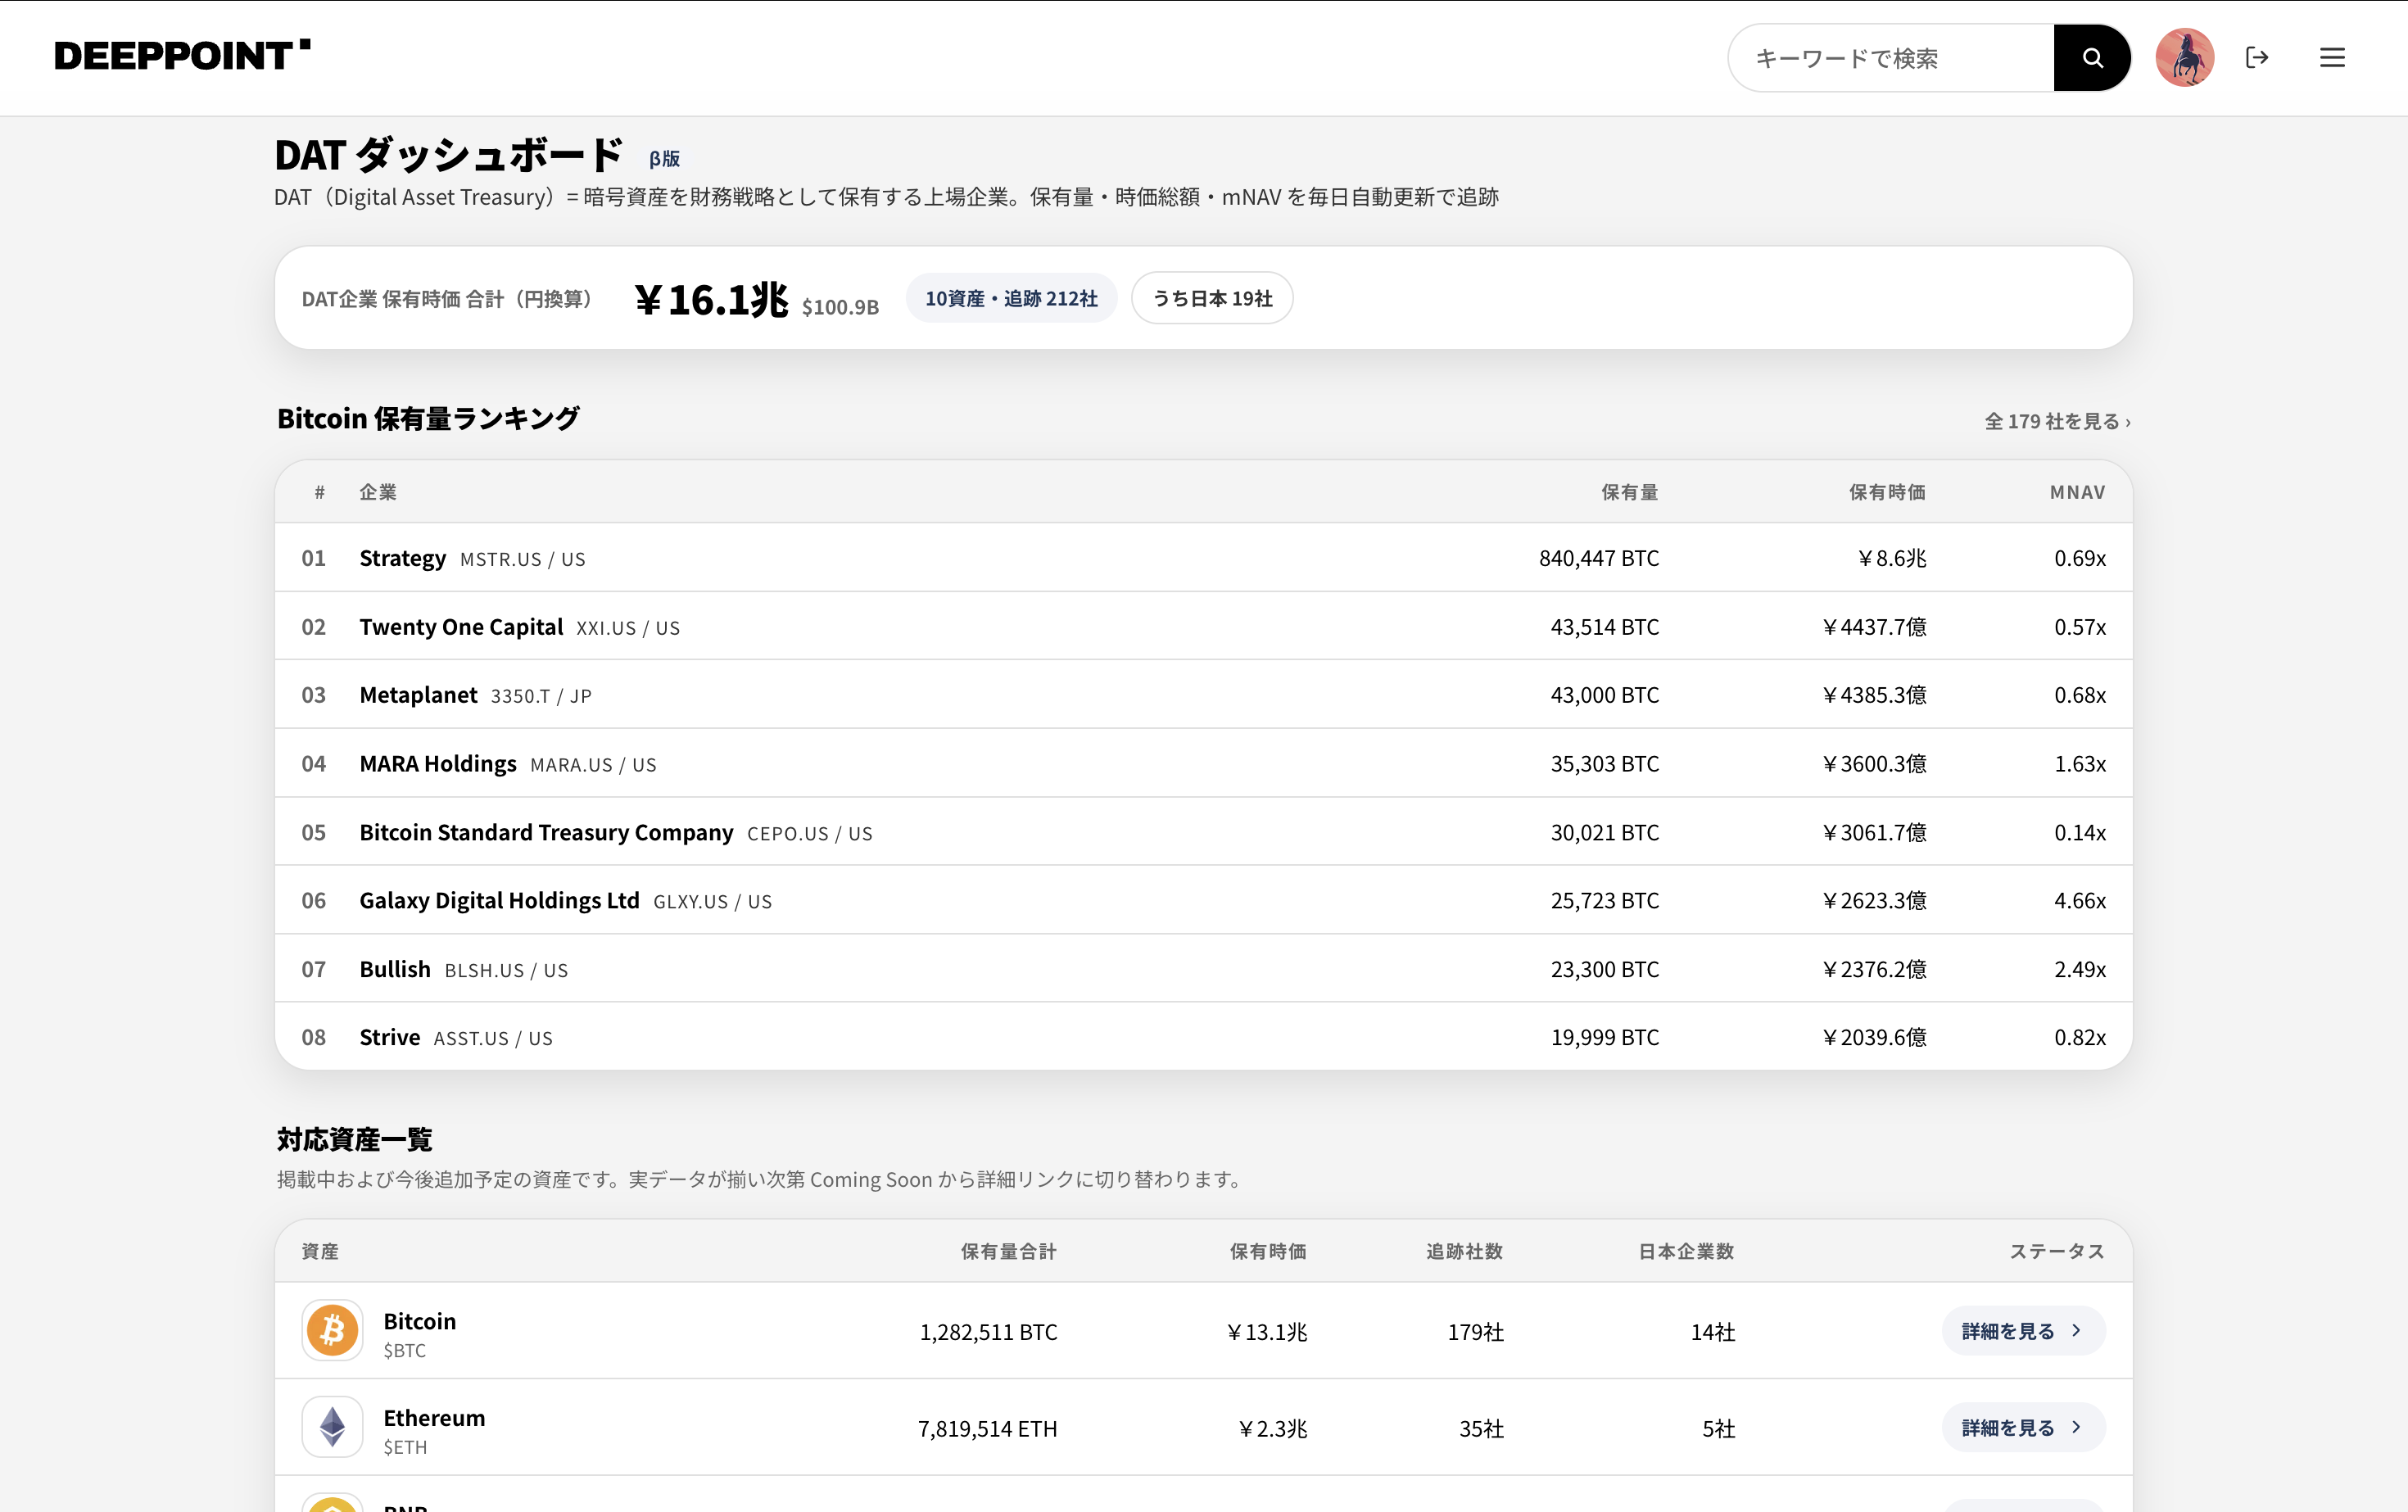This screenshot has height=1512, width=2408.
Task: Open the Strive company row
Action: tap(1204, 1037)
